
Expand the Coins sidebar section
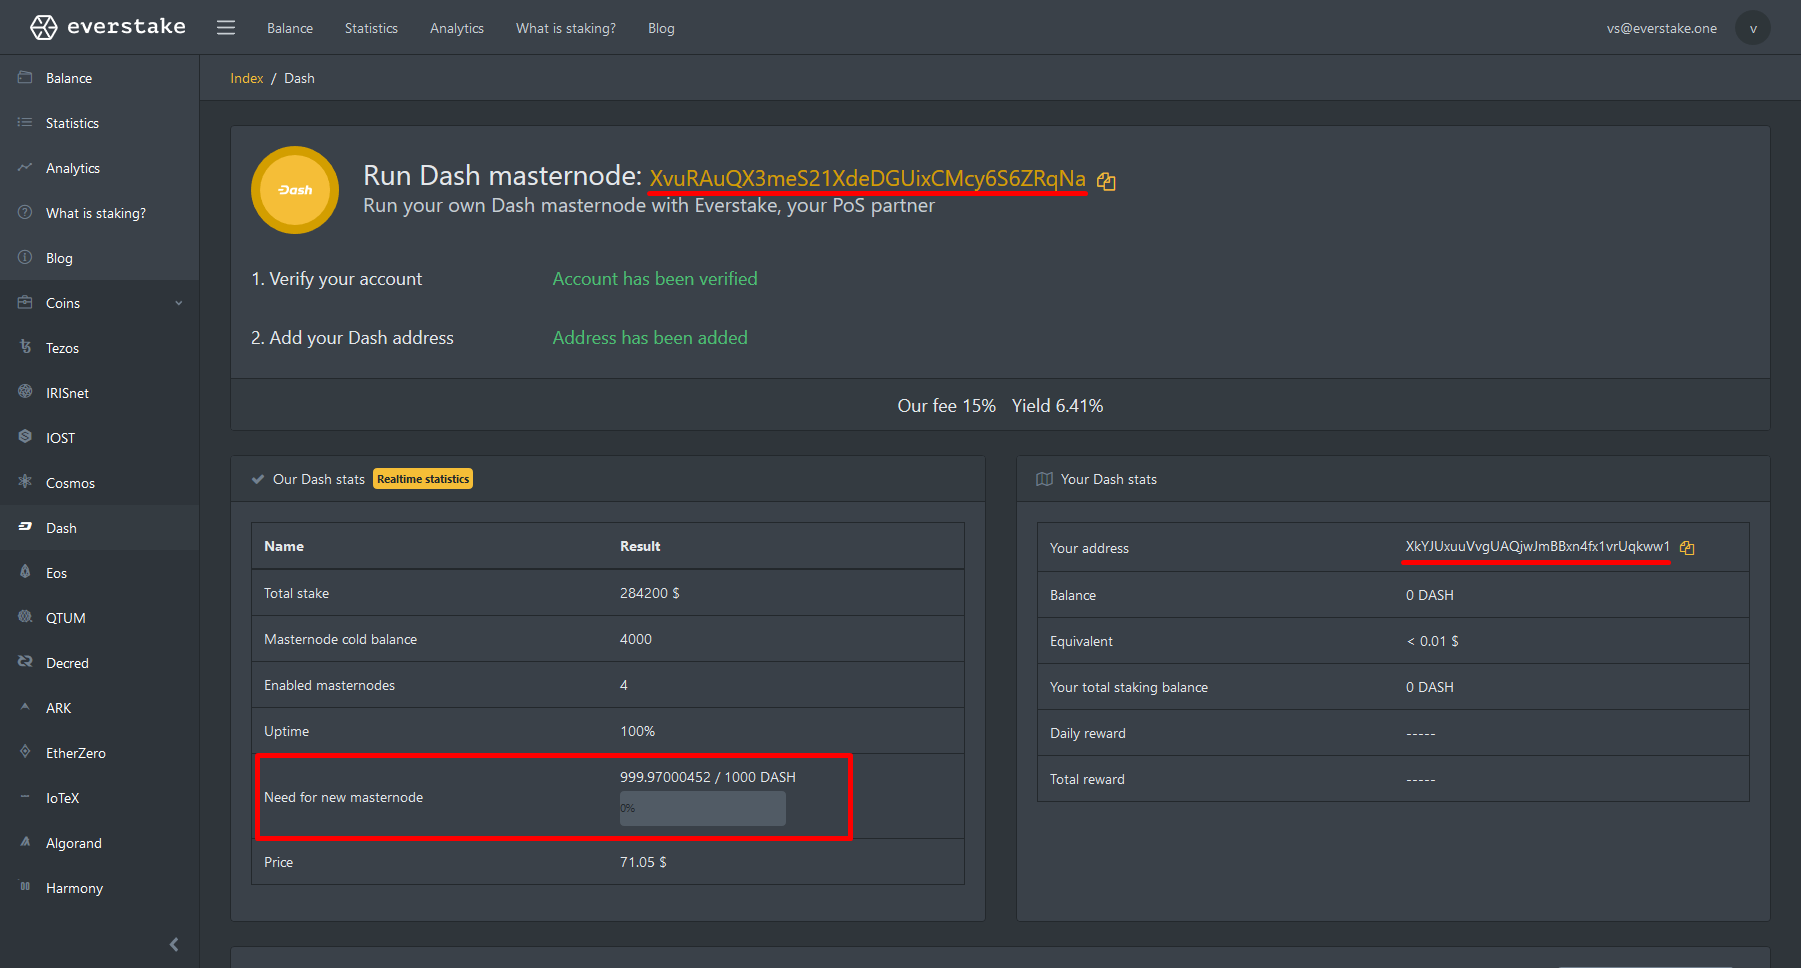click(x=99, y=303)
